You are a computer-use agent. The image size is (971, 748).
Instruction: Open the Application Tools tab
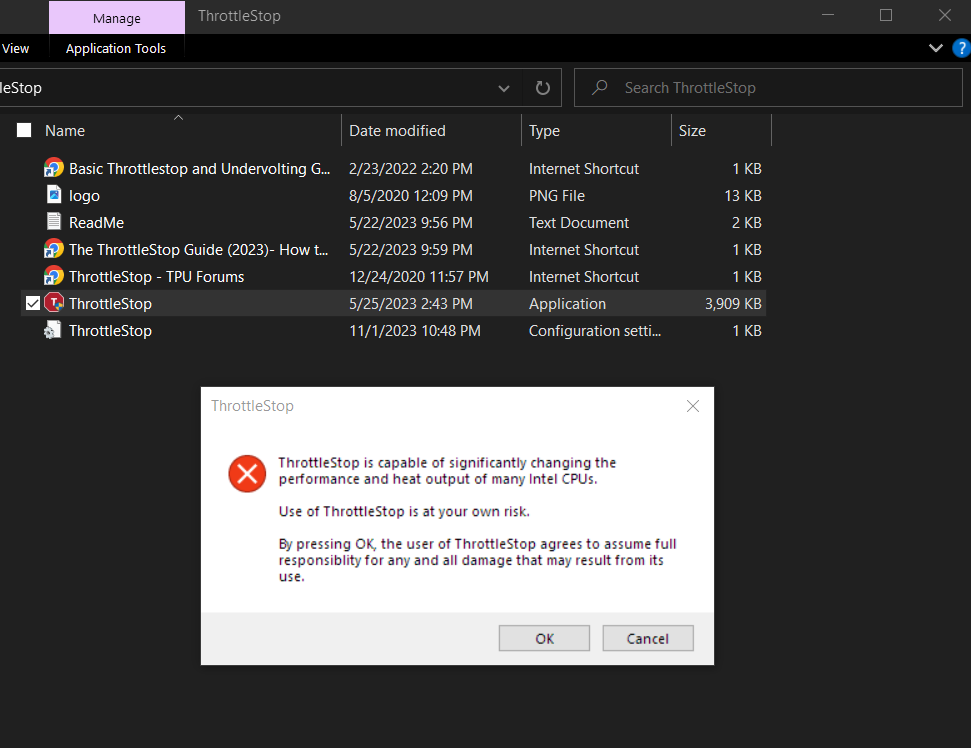tap(116, 48)
